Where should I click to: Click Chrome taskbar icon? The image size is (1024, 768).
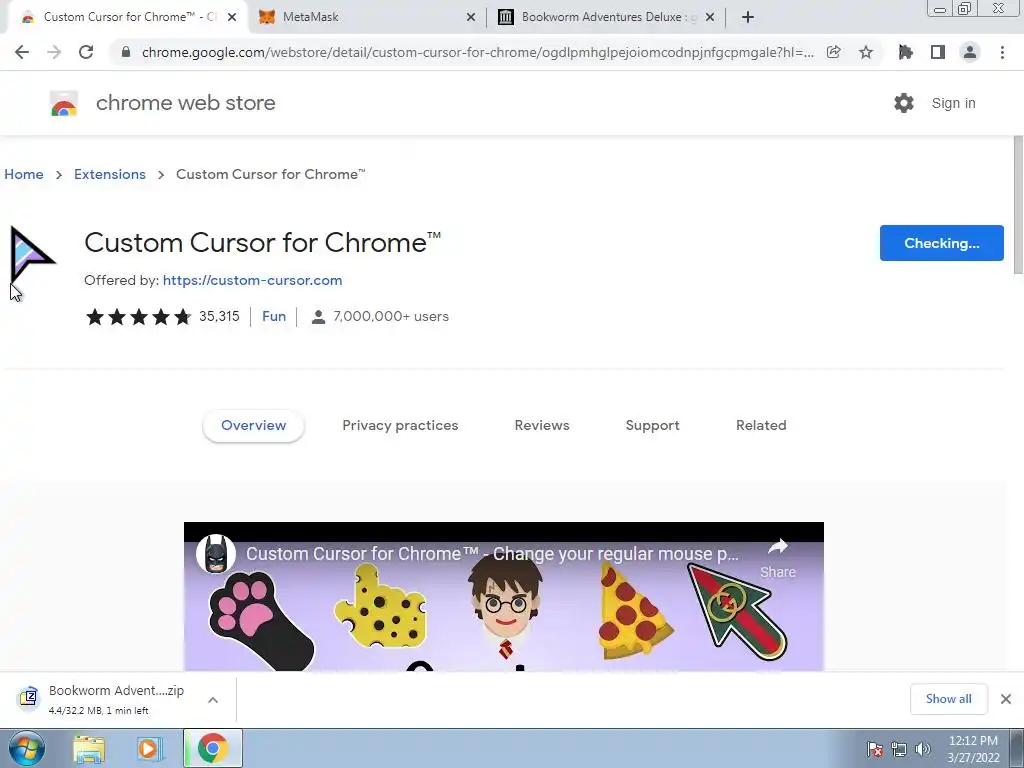pyautogui.click(x=213, y=748)
